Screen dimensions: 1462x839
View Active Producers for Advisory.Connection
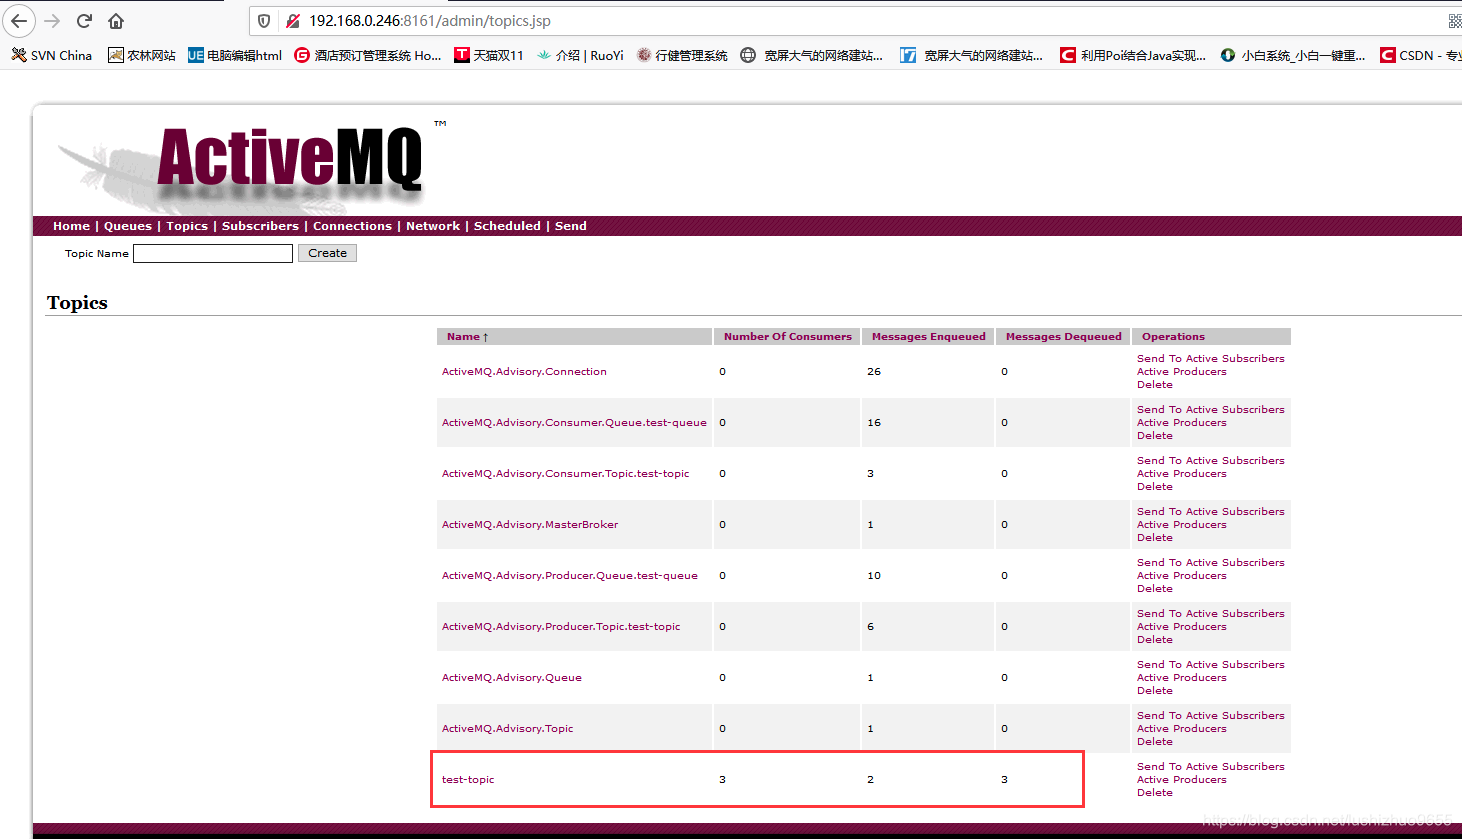tap(1181, 372)
